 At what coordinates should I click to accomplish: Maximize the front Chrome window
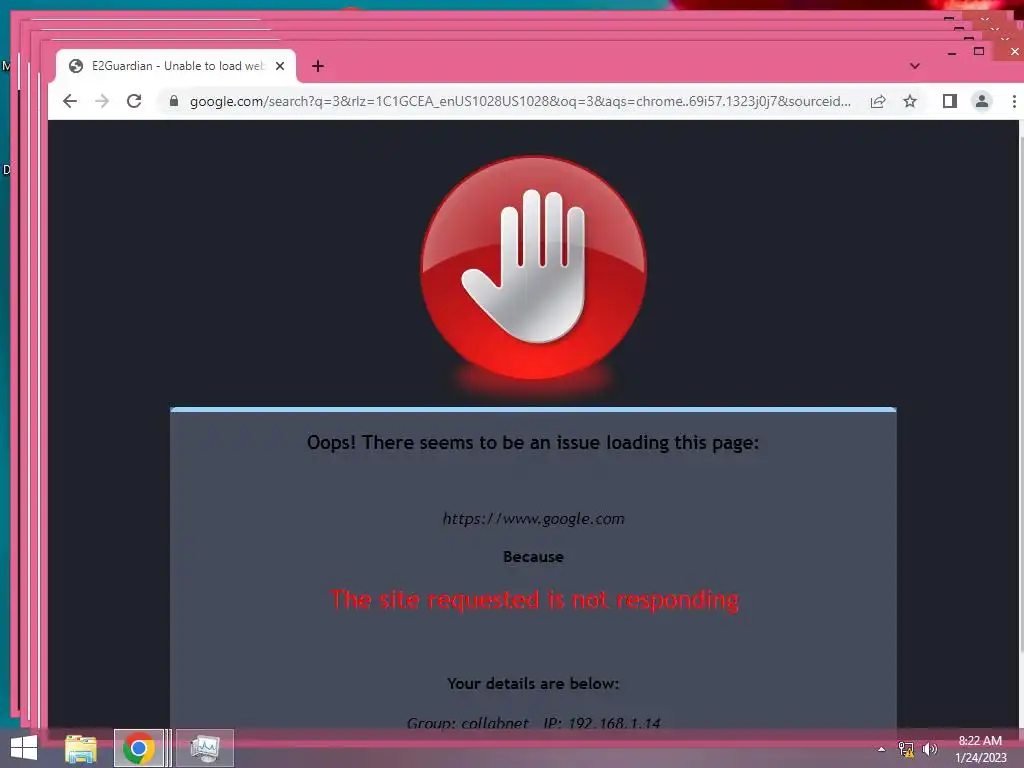click(x=978, y=51)
